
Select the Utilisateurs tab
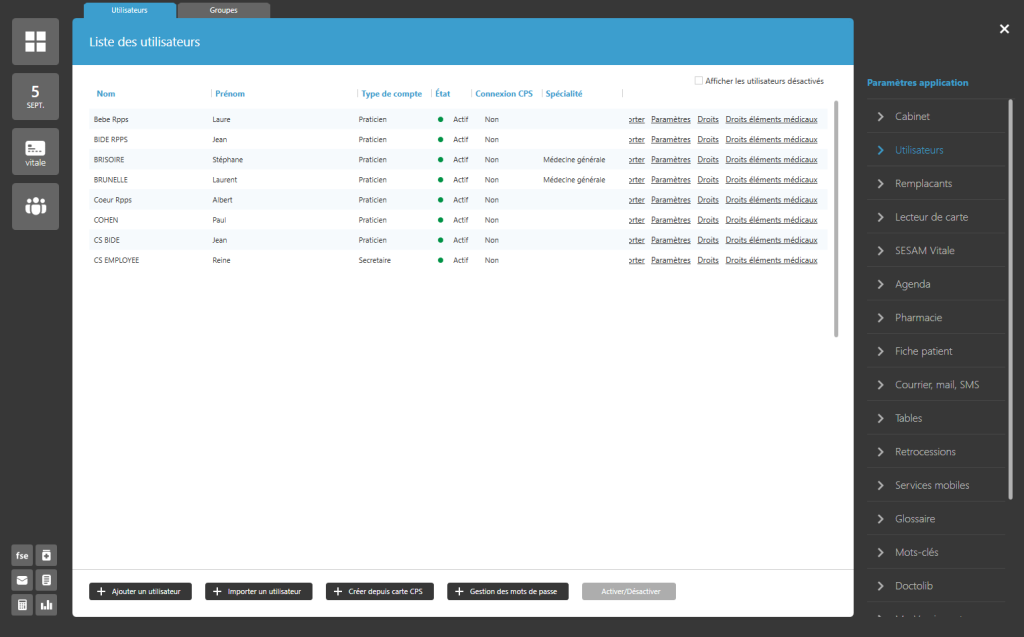129,10
